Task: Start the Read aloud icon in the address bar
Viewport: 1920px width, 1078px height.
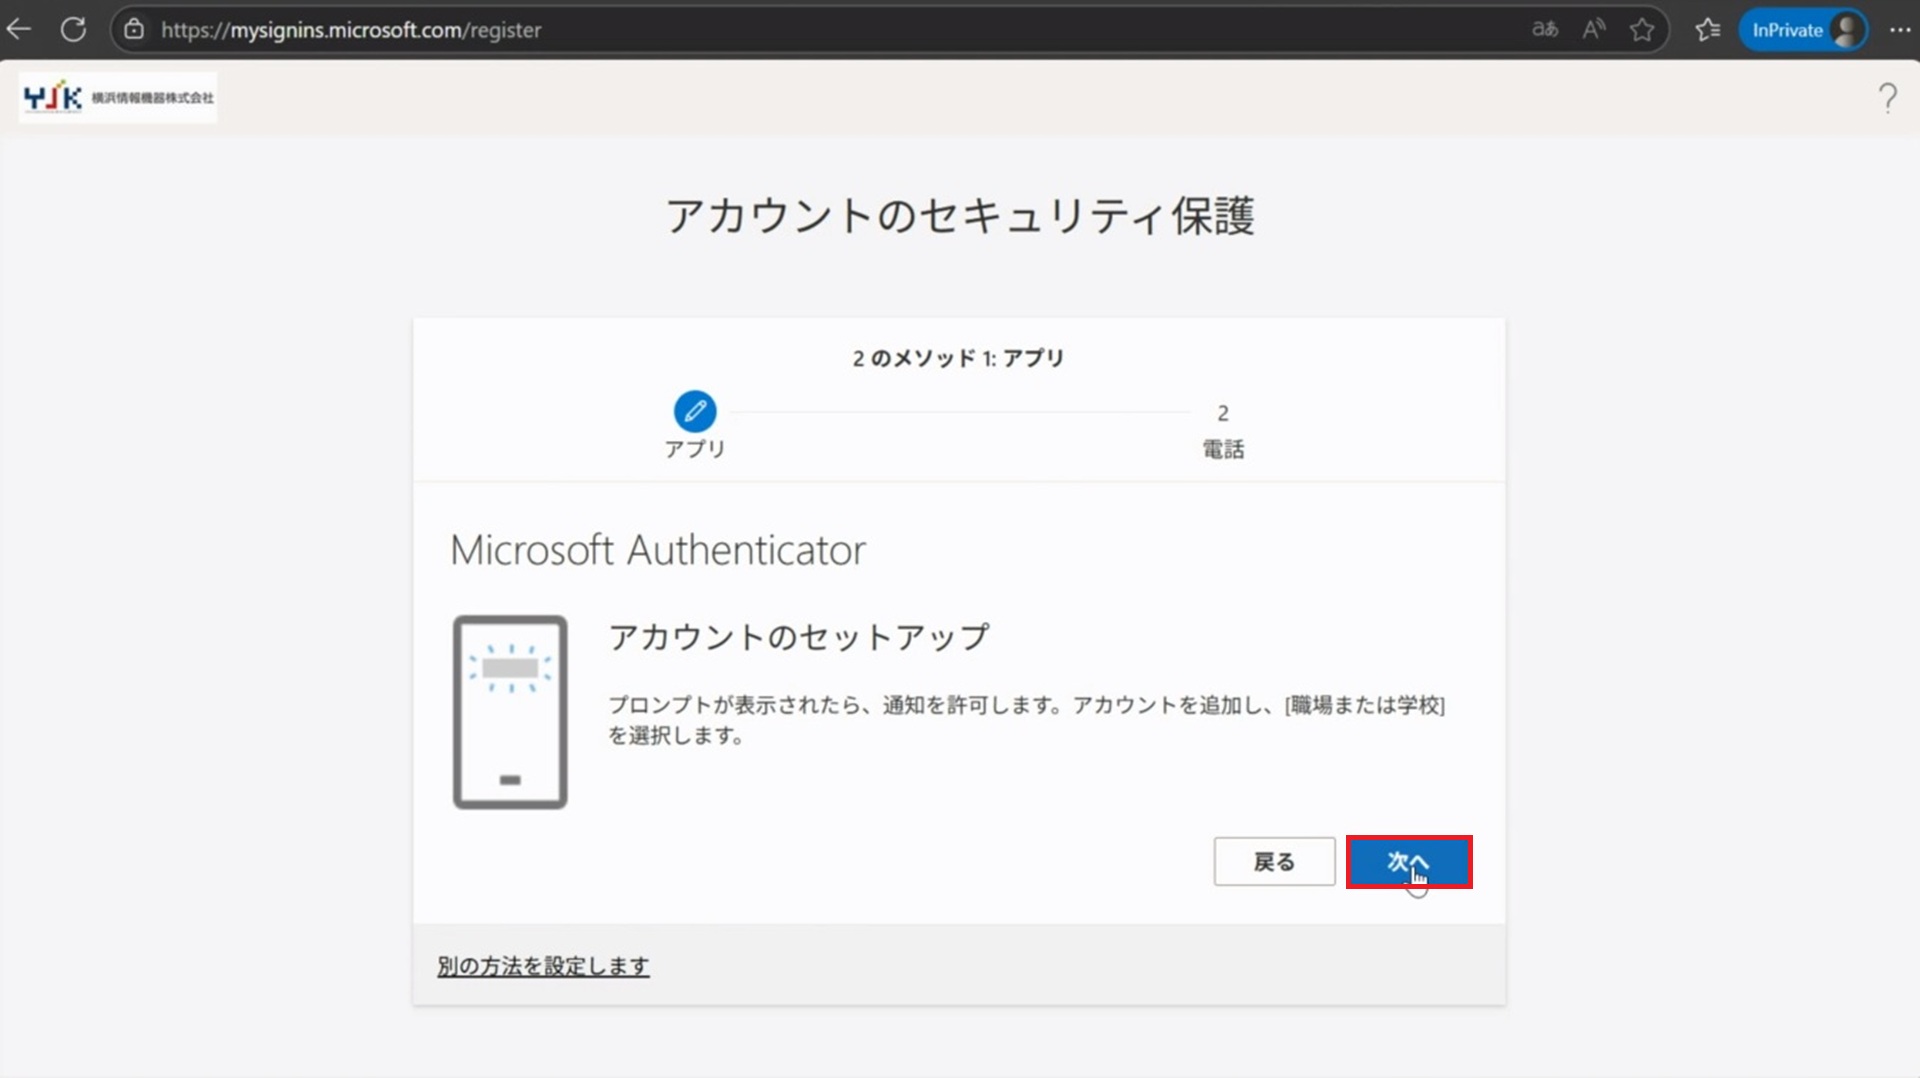Action: 1593,29
